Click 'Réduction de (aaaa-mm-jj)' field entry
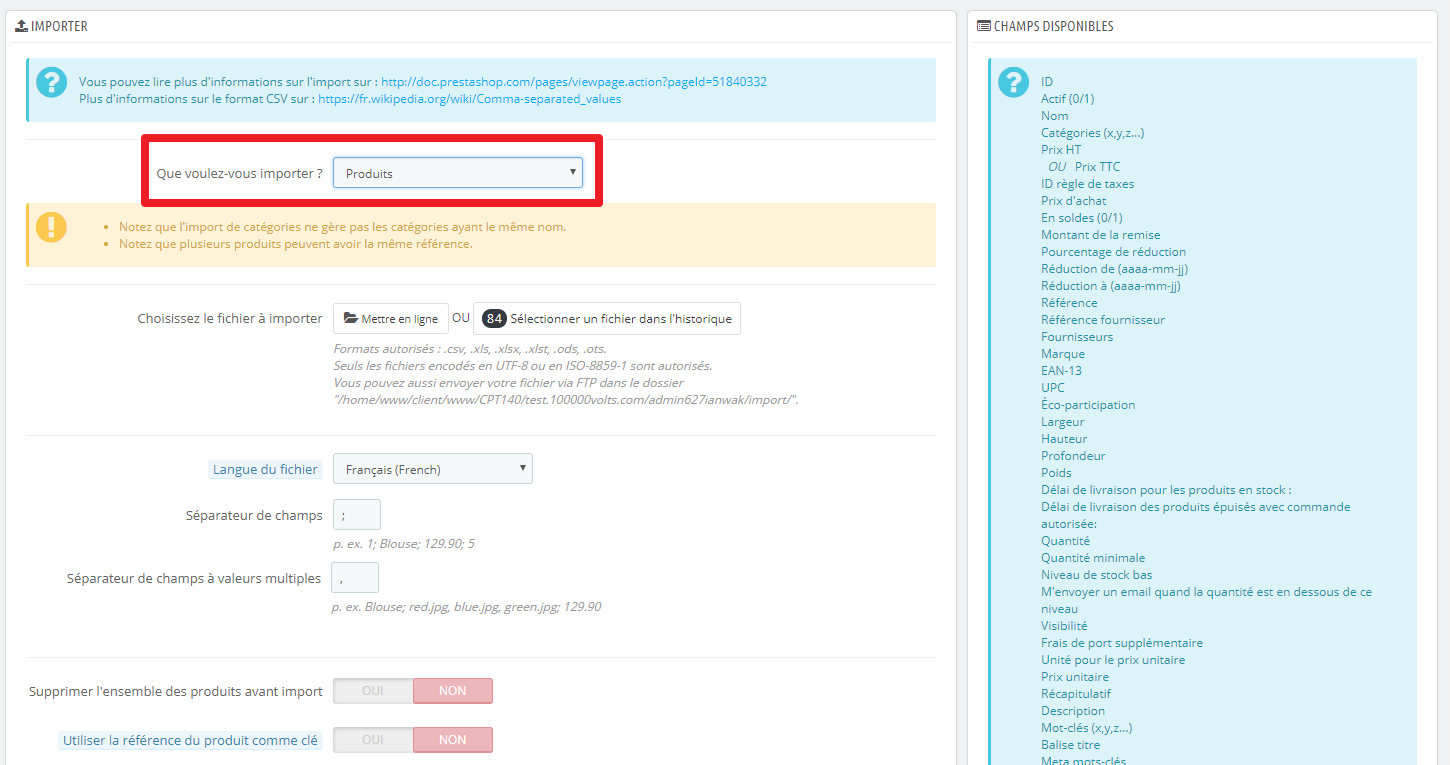The height and width of the screenshot is (765, 1450). pyautogui.click(x=1114, y=269)
